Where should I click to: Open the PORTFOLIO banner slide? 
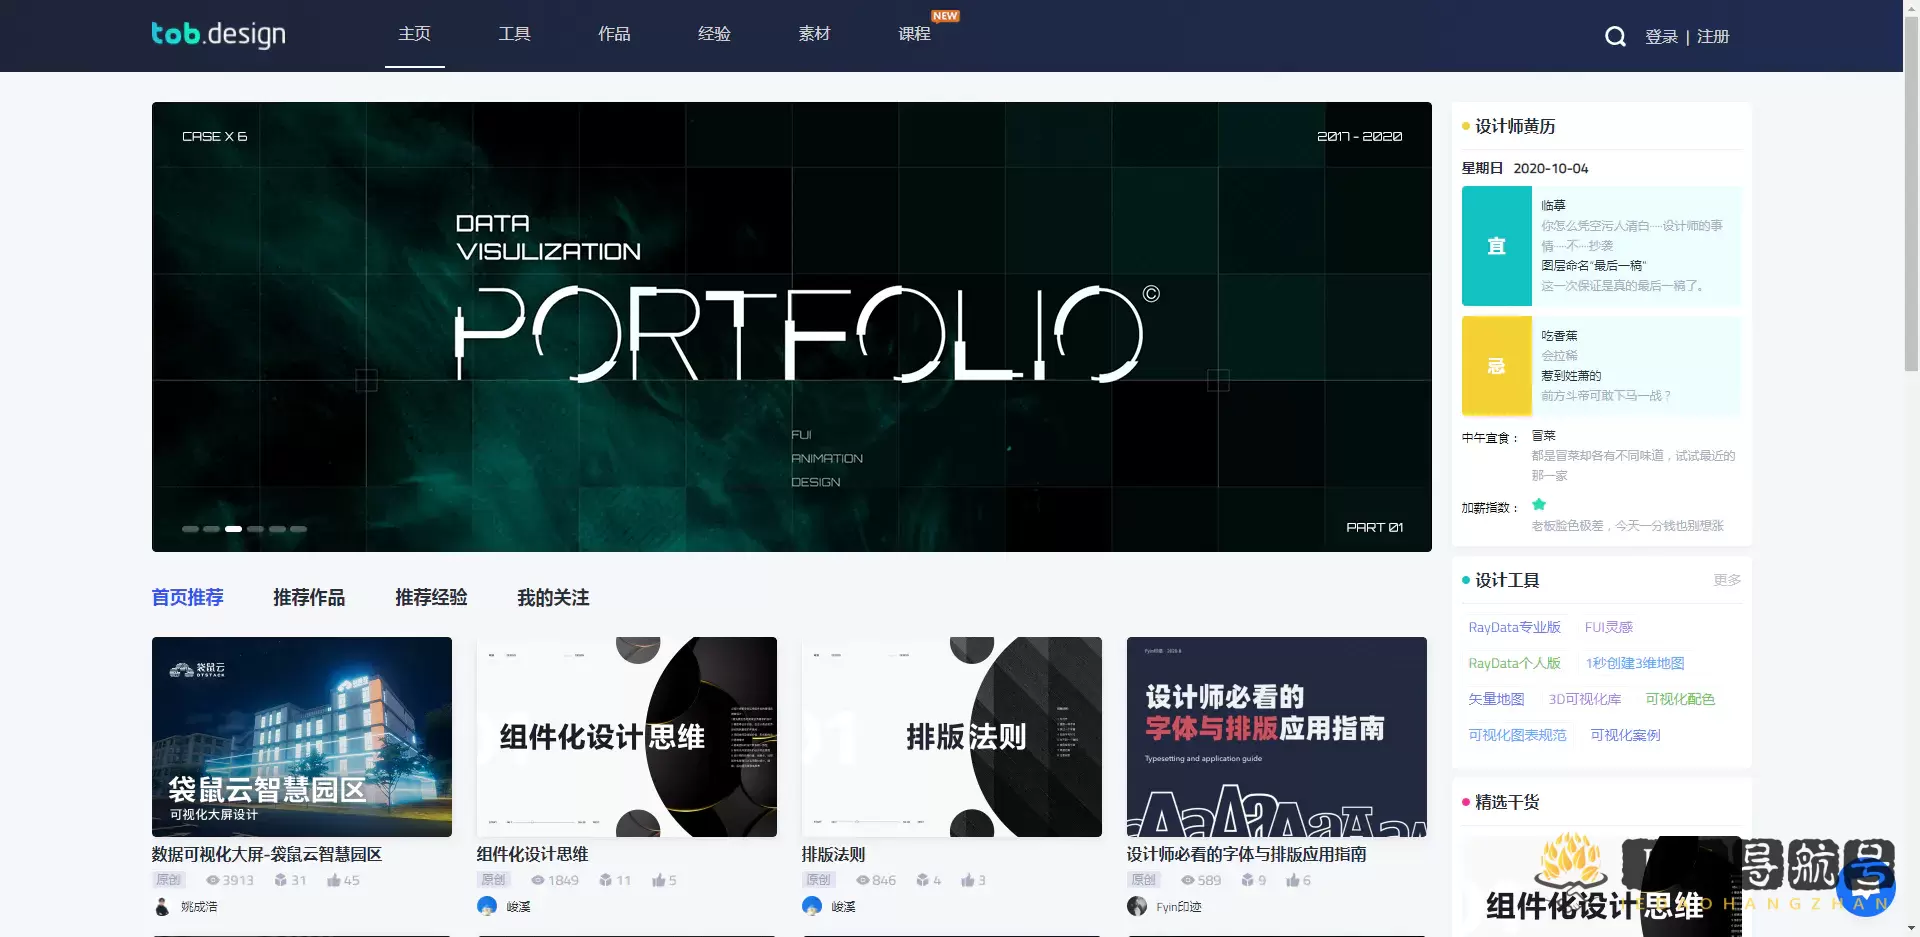[792, 327]
